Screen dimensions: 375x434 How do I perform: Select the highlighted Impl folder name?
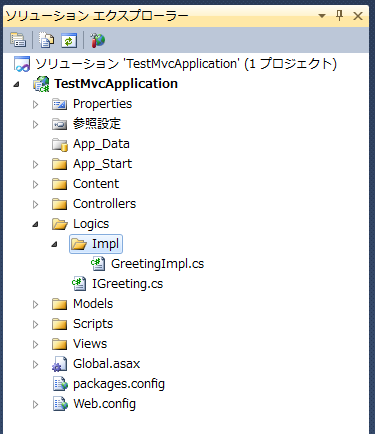pyautogui.click(x=105, y=244)
